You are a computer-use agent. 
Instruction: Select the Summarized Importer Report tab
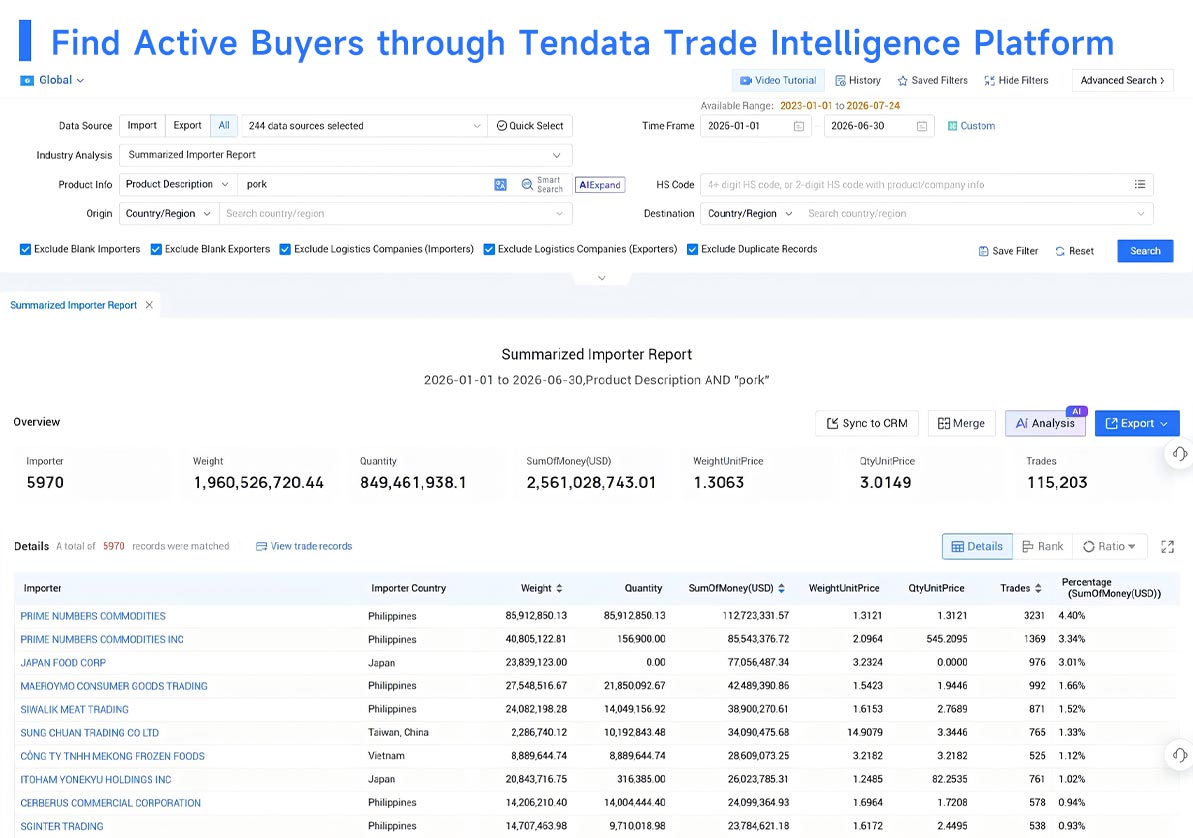[73, 305]
